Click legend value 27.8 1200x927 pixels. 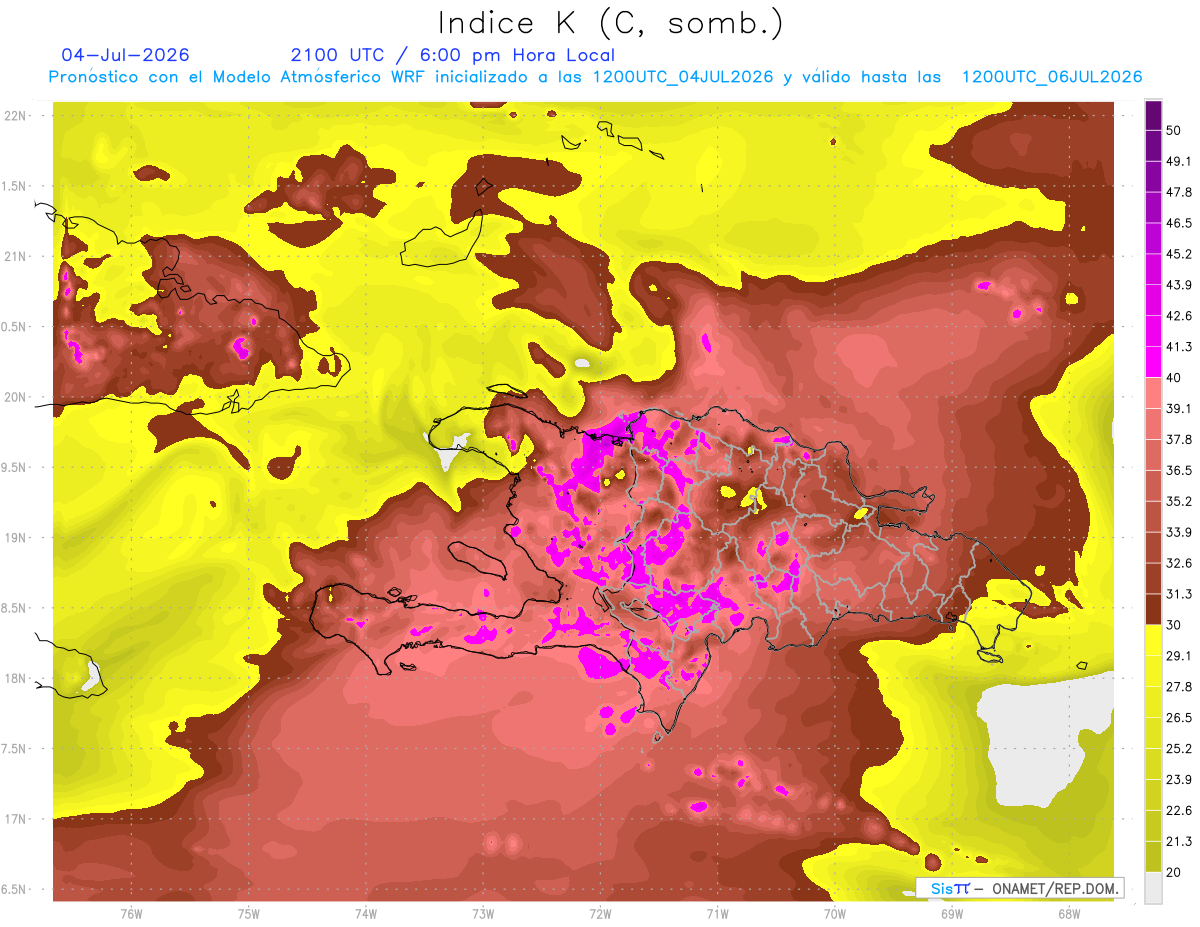pyautogui.click(x=1179, y=686)
